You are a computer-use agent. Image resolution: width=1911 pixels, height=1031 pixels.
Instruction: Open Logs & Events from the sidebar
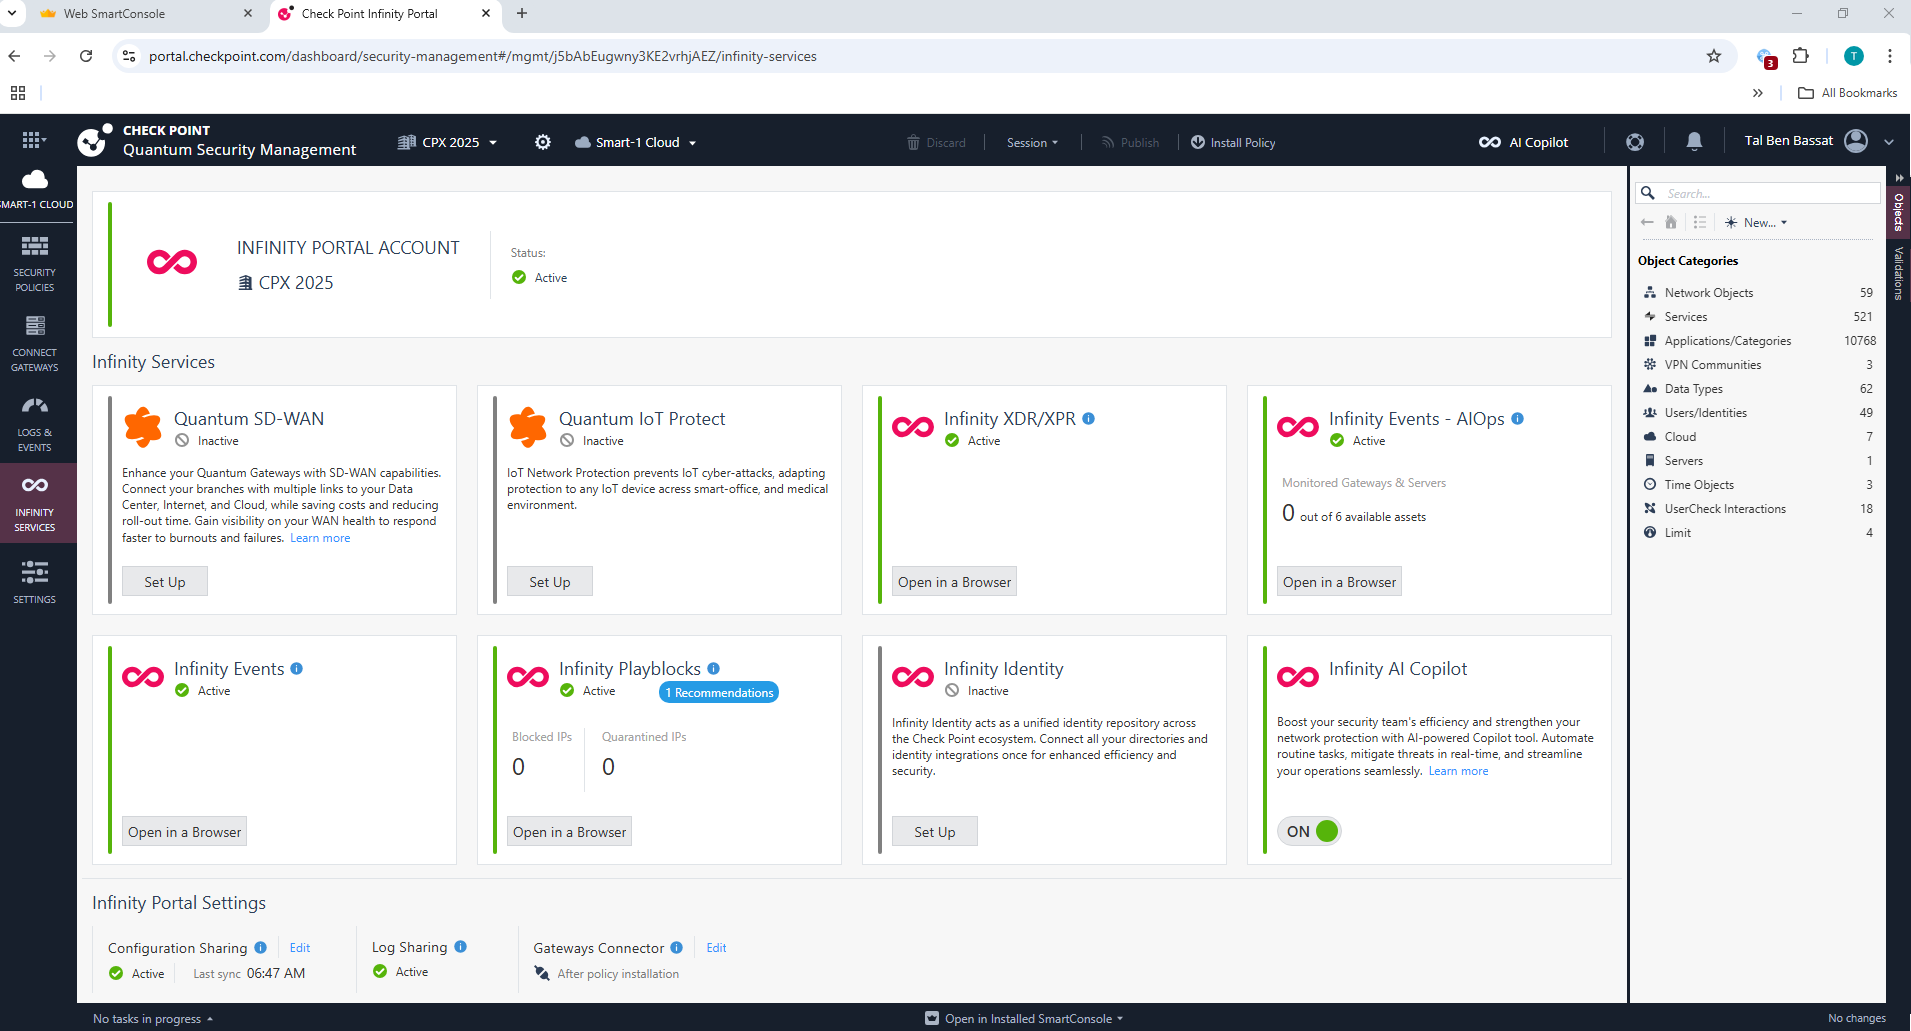click(x=34, y=420)
